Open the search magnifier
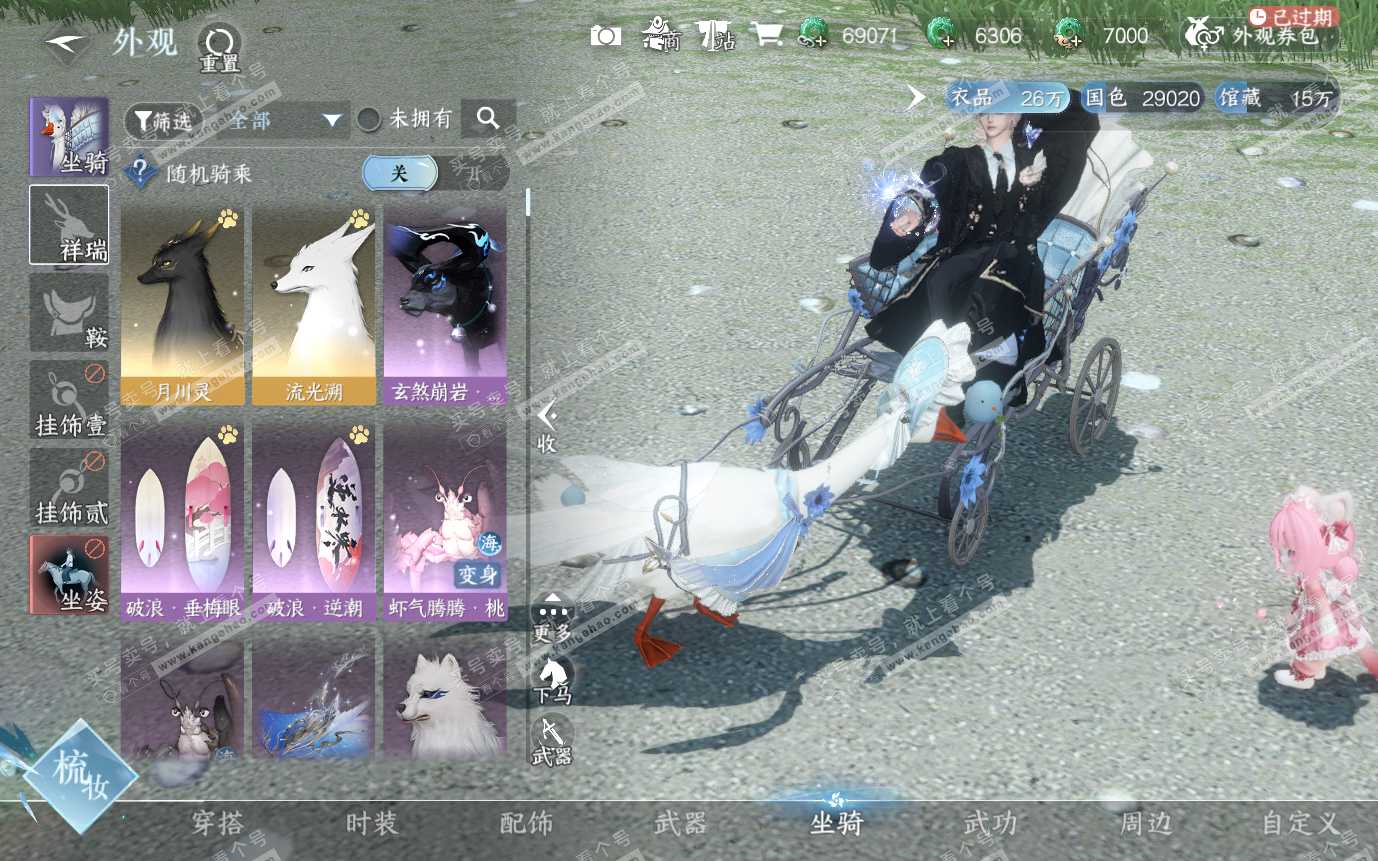 click(x=488, y=118)
